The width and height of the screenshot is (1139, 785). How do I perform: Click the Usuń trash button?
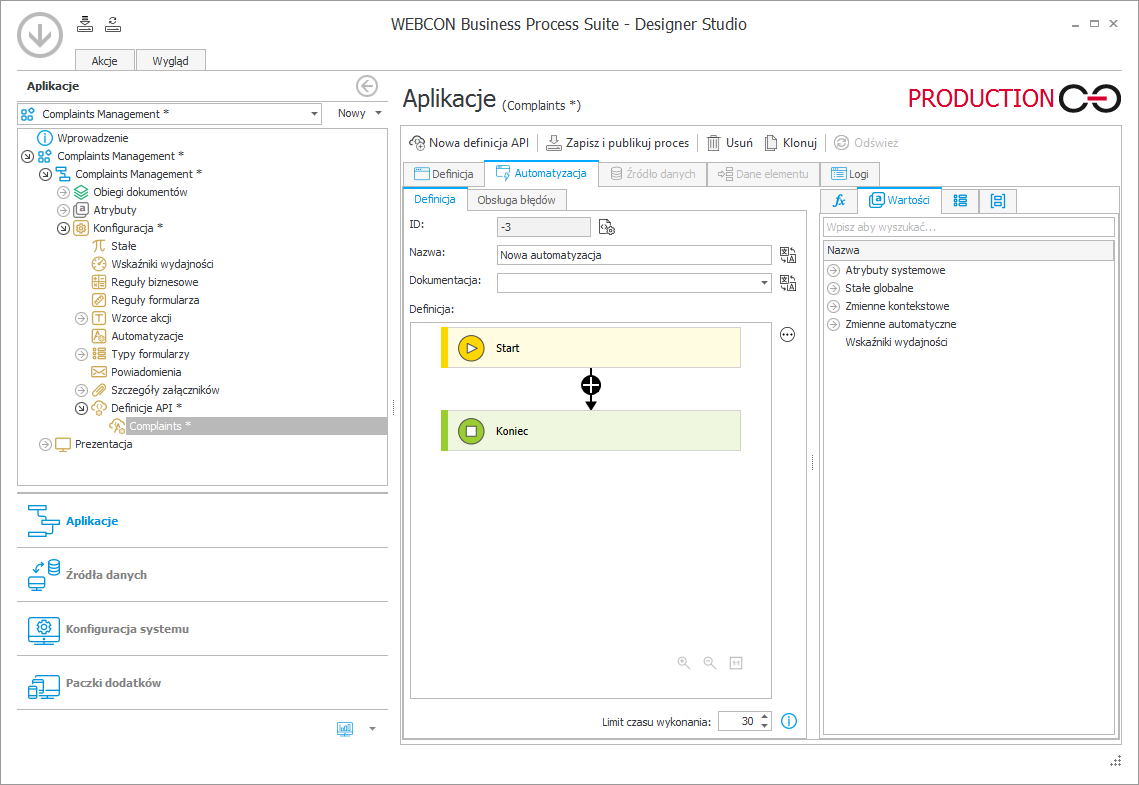730,143
